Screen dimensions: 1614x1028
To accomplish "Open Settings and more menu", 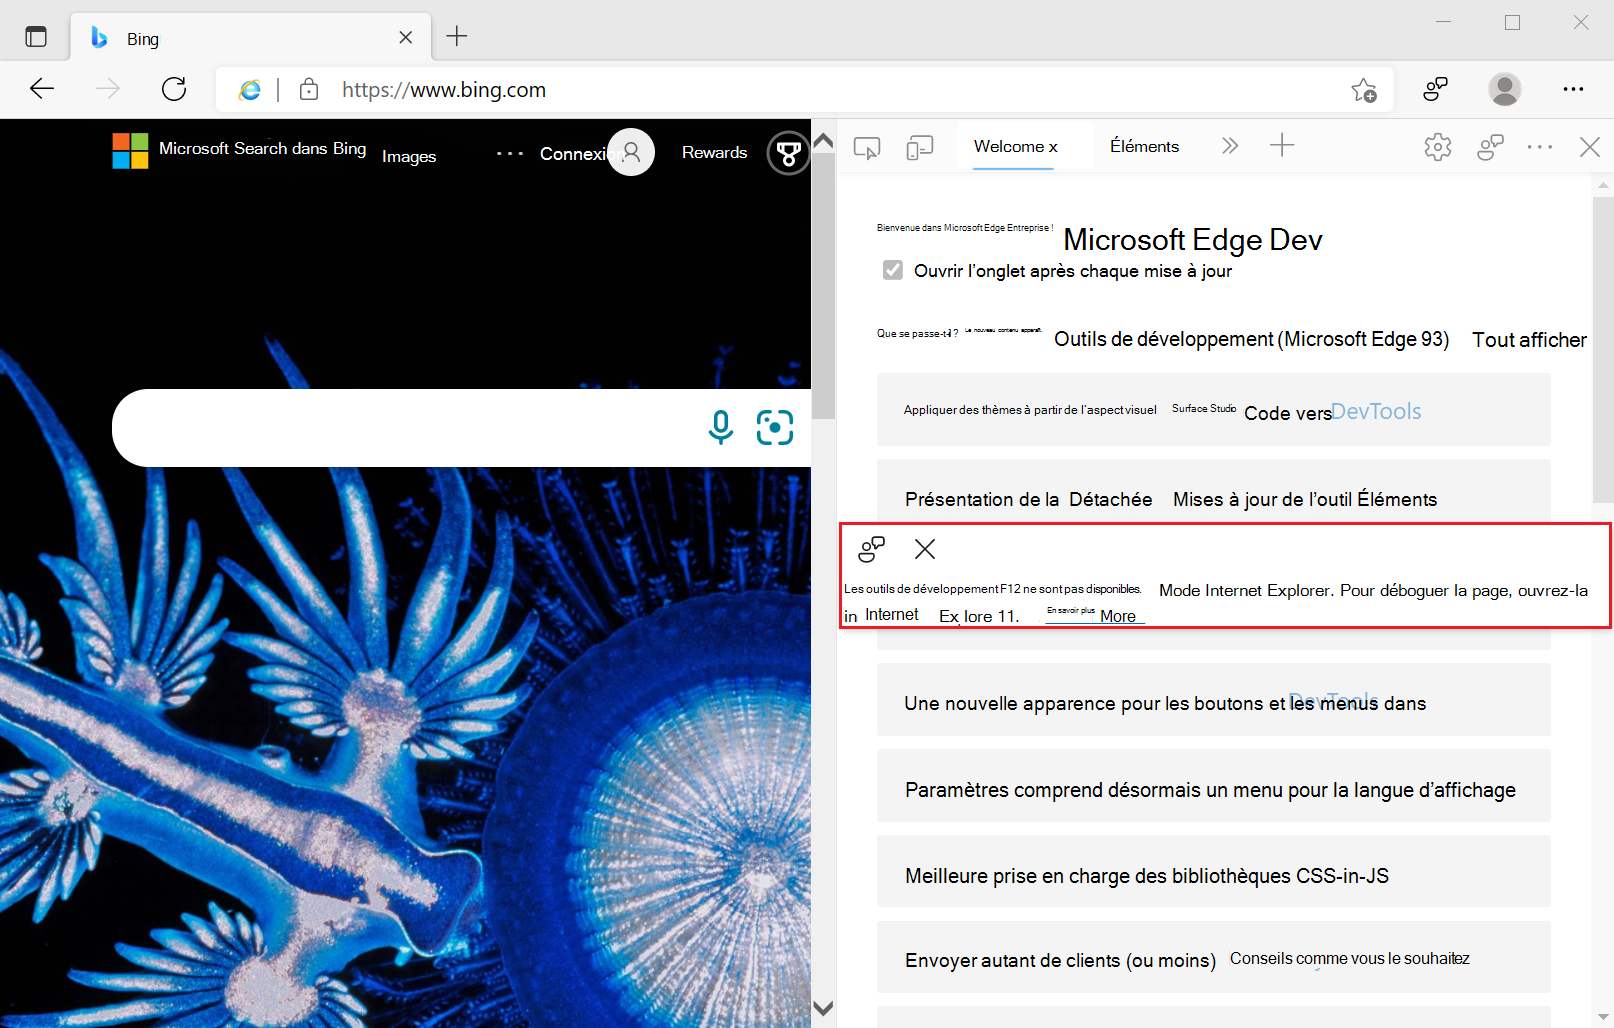I will coord(1573,89).
